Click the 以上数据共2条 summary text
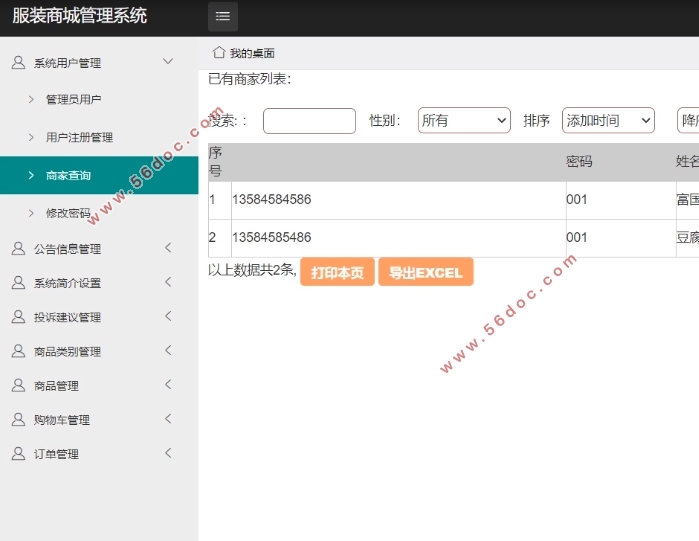 [252, 270]
